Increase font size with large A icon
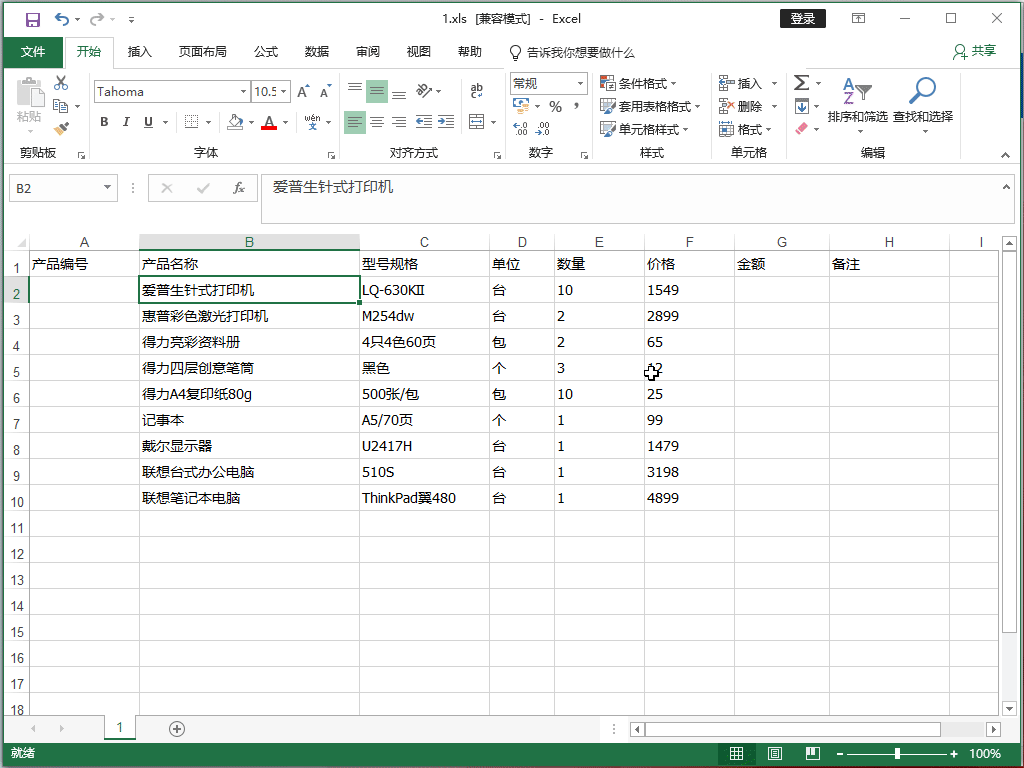The height and width of the screenshot is (768, 1024). 303,91
